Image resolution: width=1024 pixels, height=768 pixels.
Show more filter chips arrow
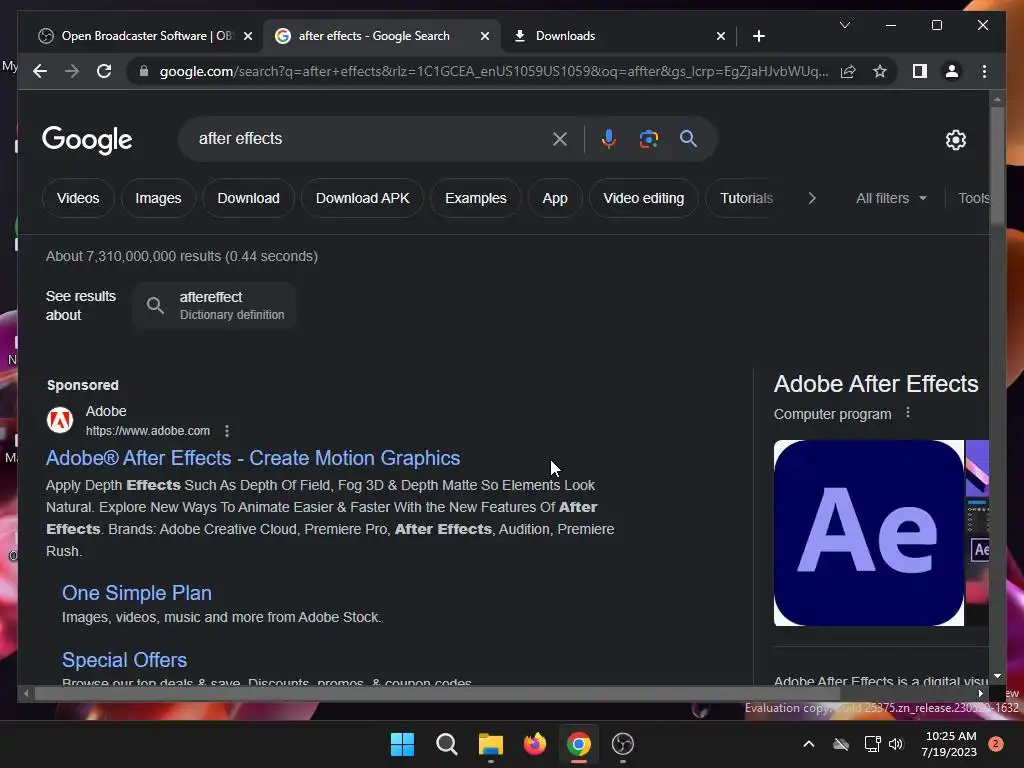[812, 198]
